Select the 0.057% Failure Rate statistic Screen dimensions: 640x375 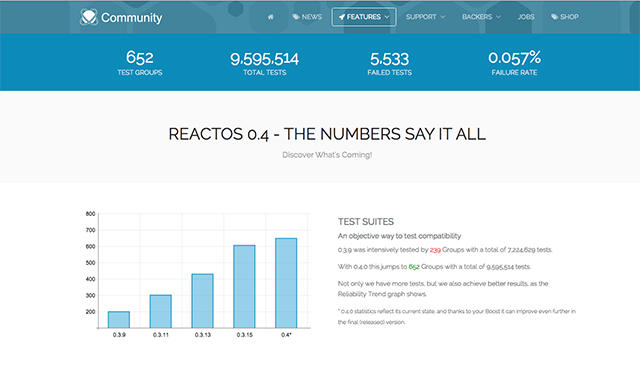pyautogui.click(x=514, y=62)
